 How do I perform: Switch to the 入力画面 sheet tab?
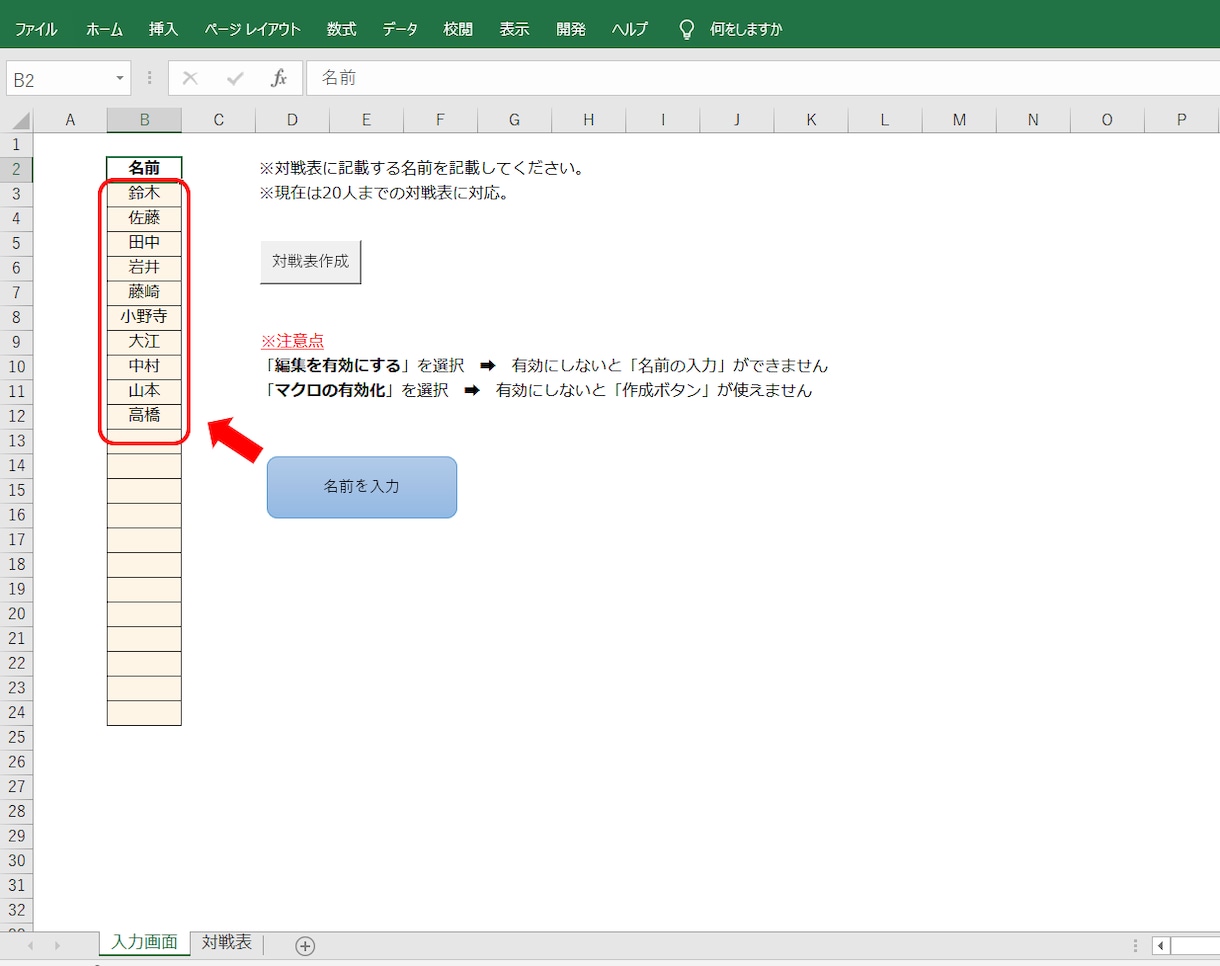coord(145,943)
